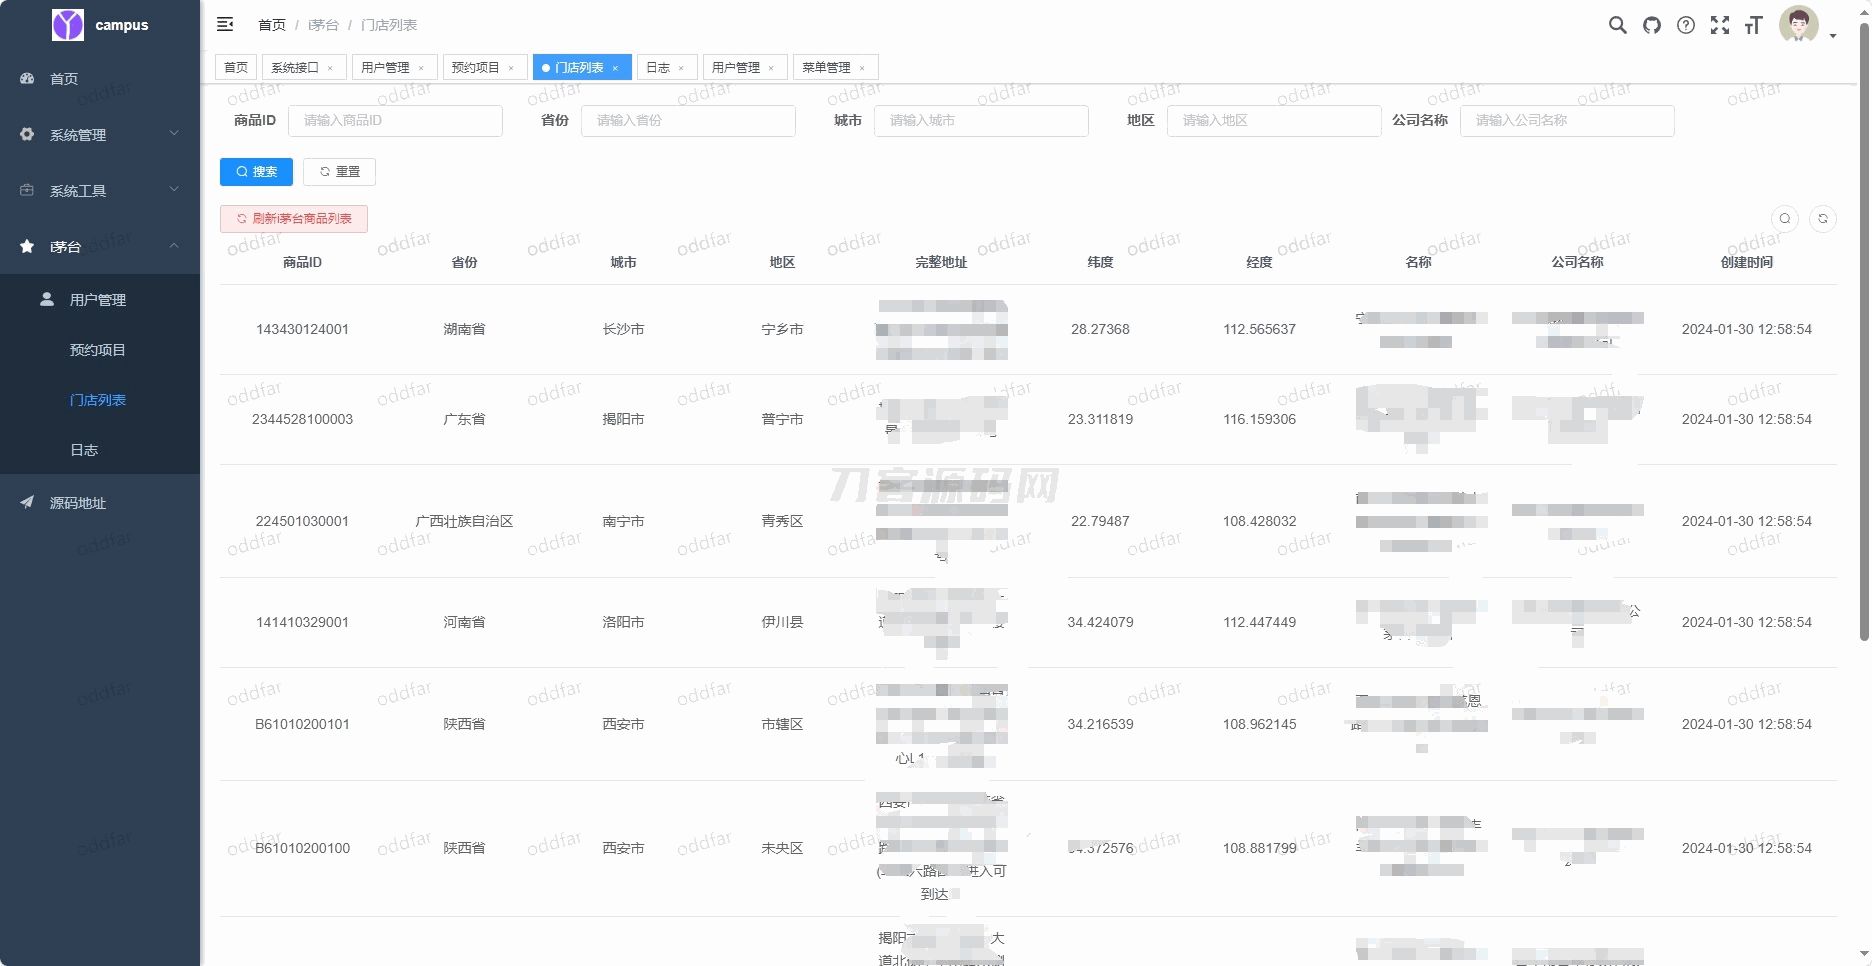Click the search magnifier icon in header
Image resolution: width=1872 pixels, height=966 pixels.
point(1617,25)
